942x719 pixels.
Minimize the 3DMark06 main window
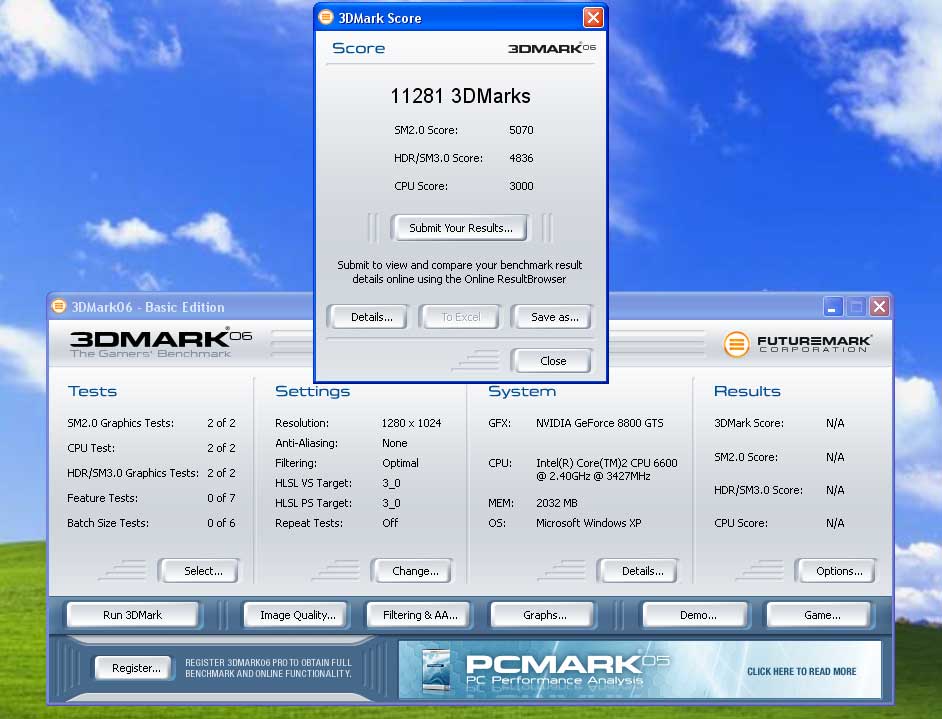click(832, 306)
